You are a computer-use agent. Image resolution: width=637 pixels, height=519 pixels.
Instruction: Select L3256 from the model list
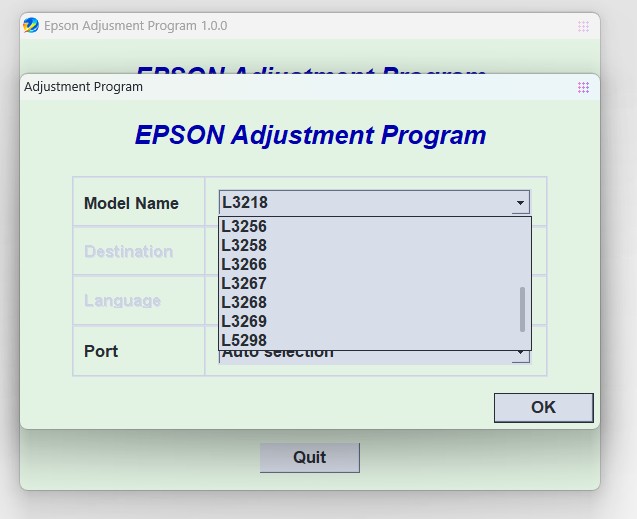coord(375,227)
